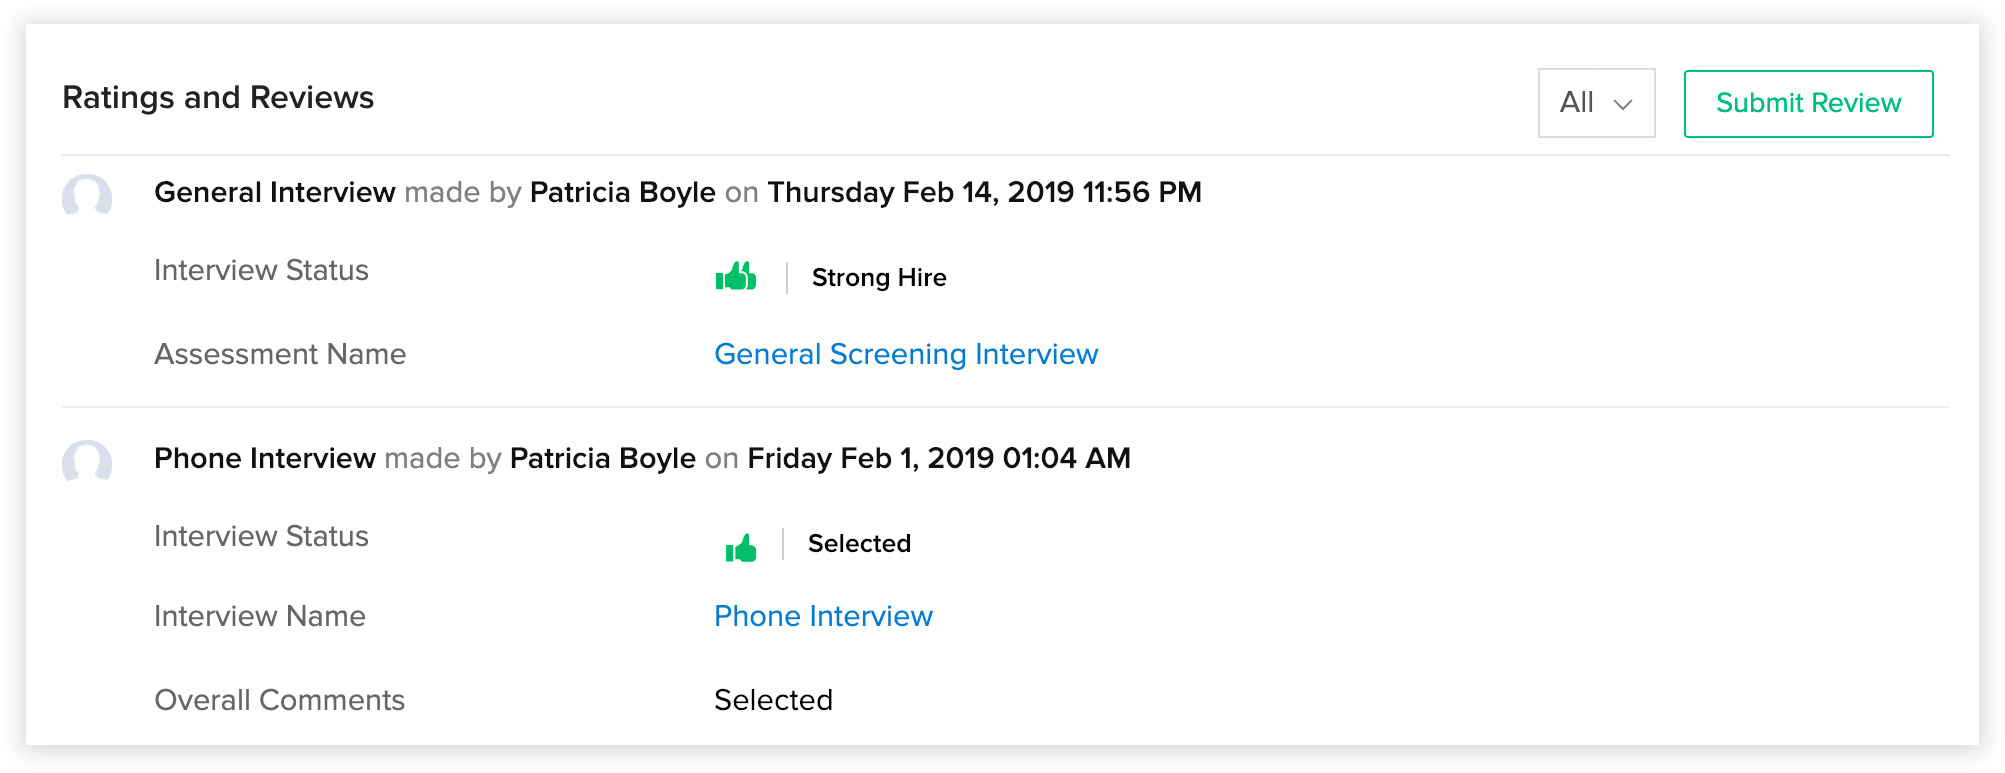Click the Selected status next to thumbs-up
The height and width of the screenshot is (773, 2005).
(x=859, y=543)
